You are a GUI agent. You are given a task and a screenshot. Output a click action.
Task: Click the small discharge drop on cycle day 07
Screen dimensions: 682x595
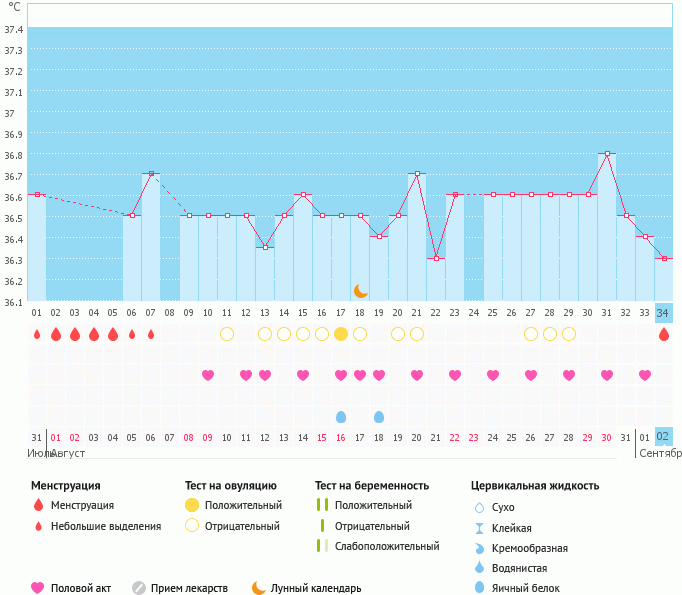[151, 334]
